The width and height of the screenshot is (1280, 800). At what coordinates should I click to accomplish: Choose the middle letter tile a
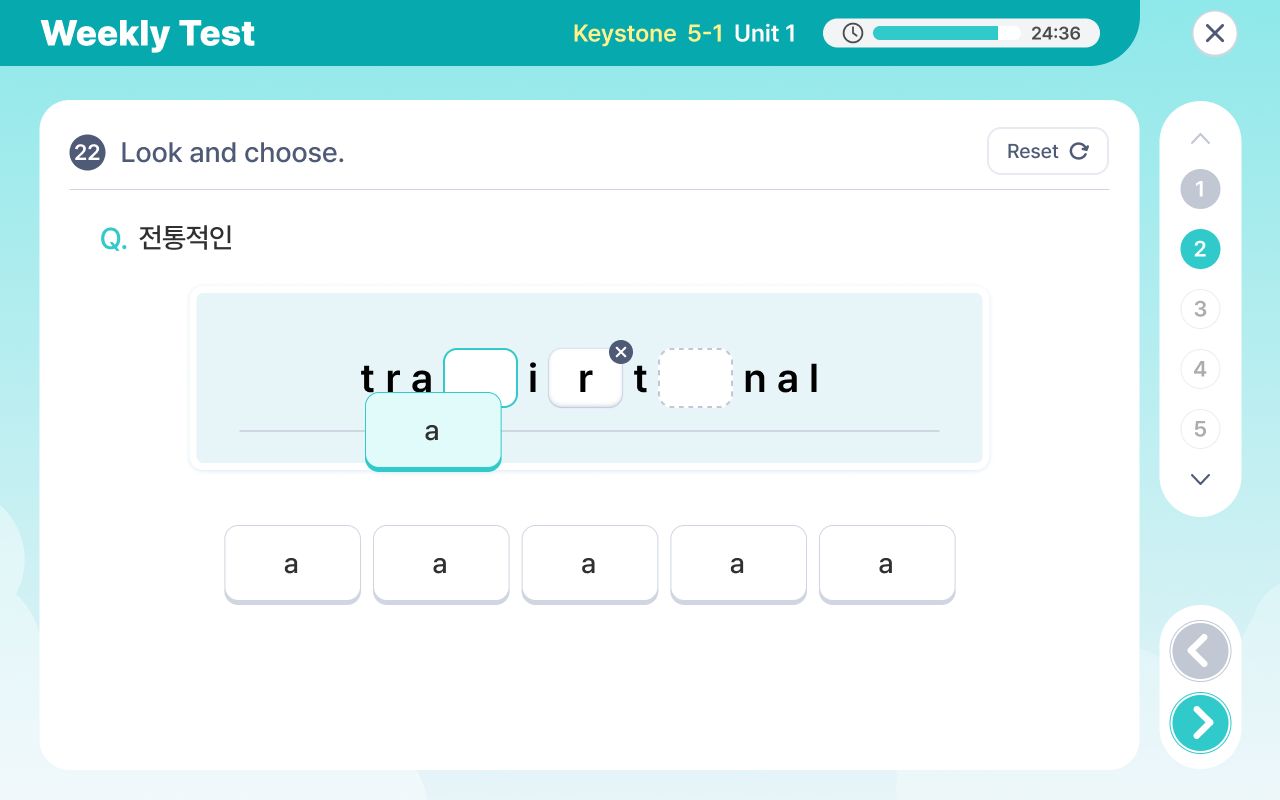[590, 564]
